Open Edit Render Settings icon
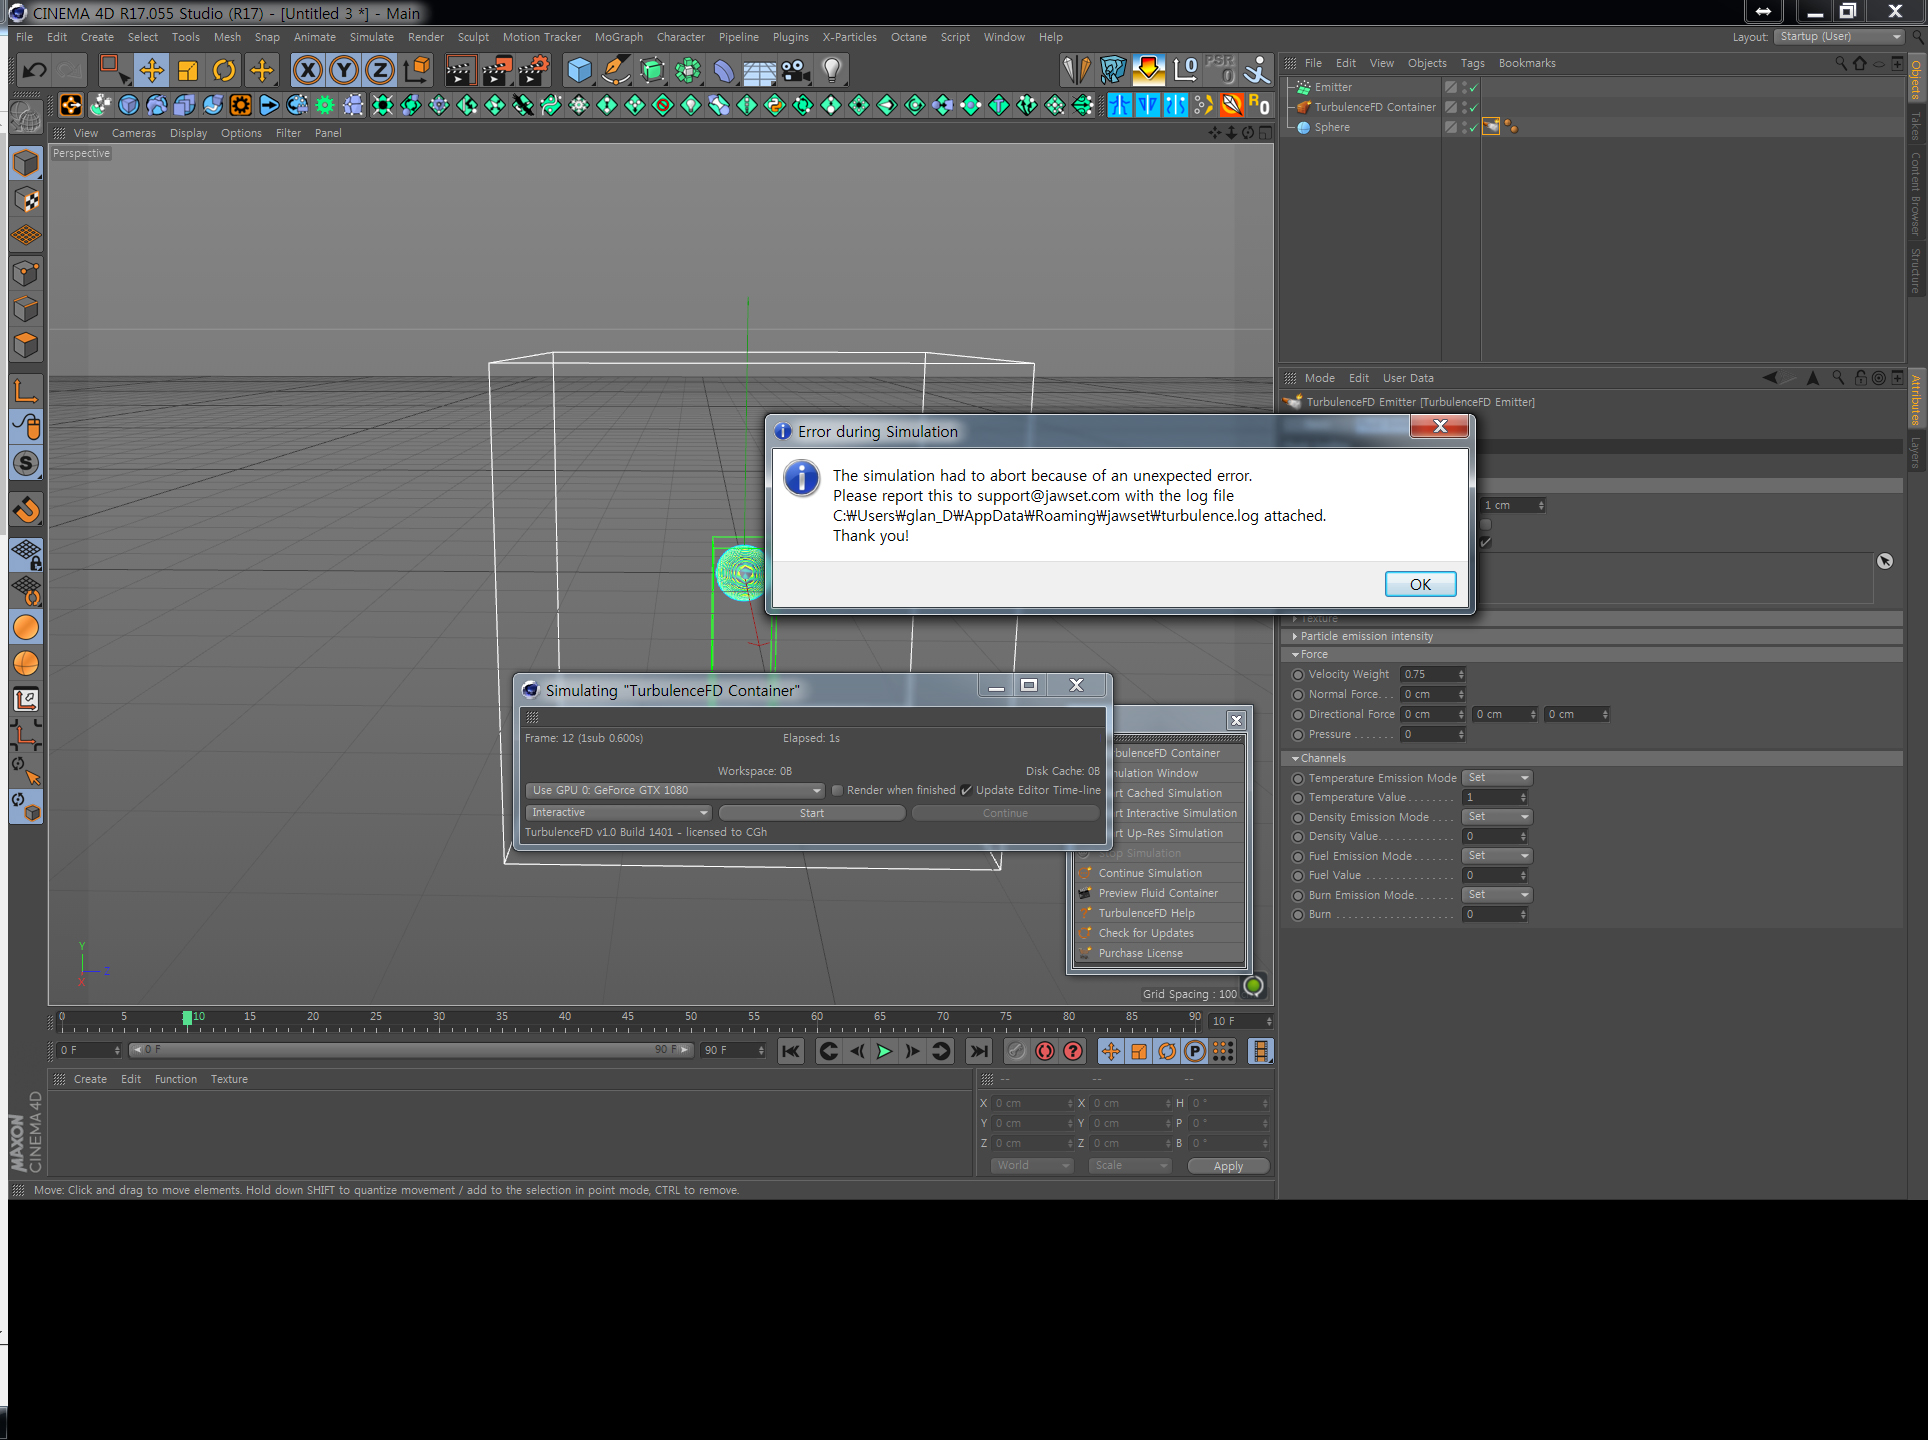Image resolution: width=1928 pixels, height=1440 pixels. click(533, 70)
